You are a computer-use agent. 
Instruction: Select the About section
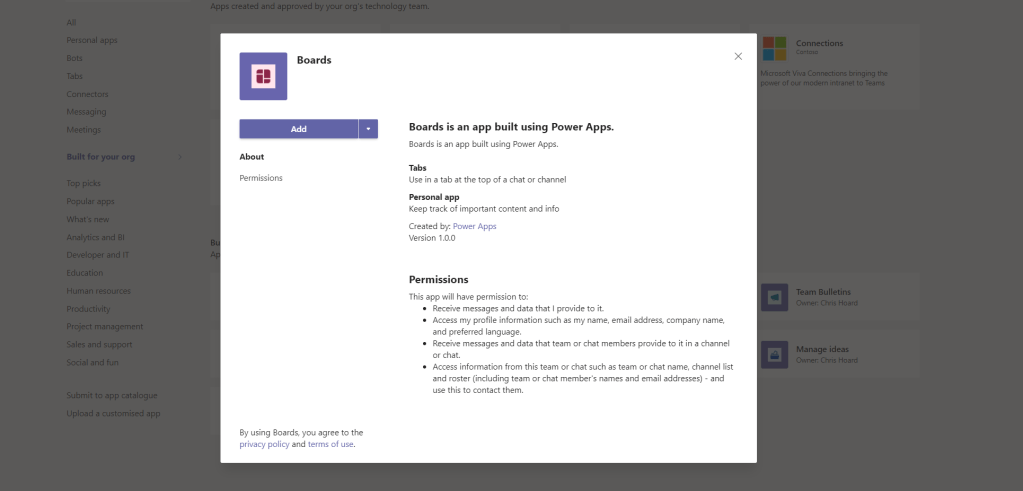point(252,157)
